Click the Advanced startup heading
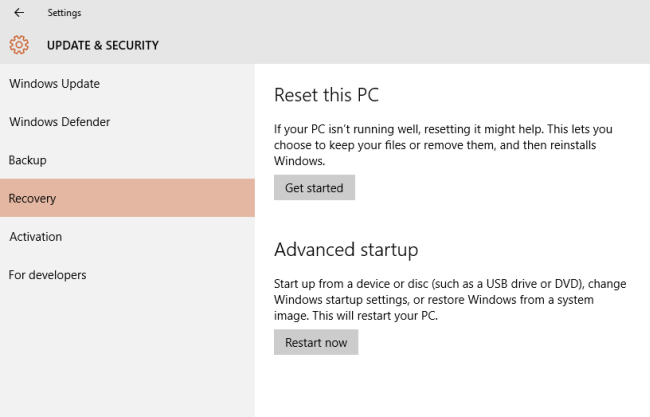The image size is (650, 417). pos(346,249)
